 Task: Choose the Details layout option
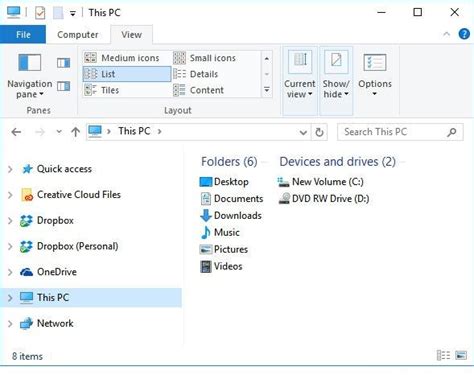tap(215, 74)
